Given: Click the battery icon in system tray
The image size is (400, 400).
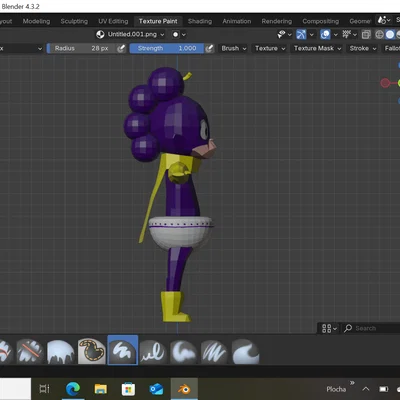Looking at the screenshot, I should [x=384, y=389].
